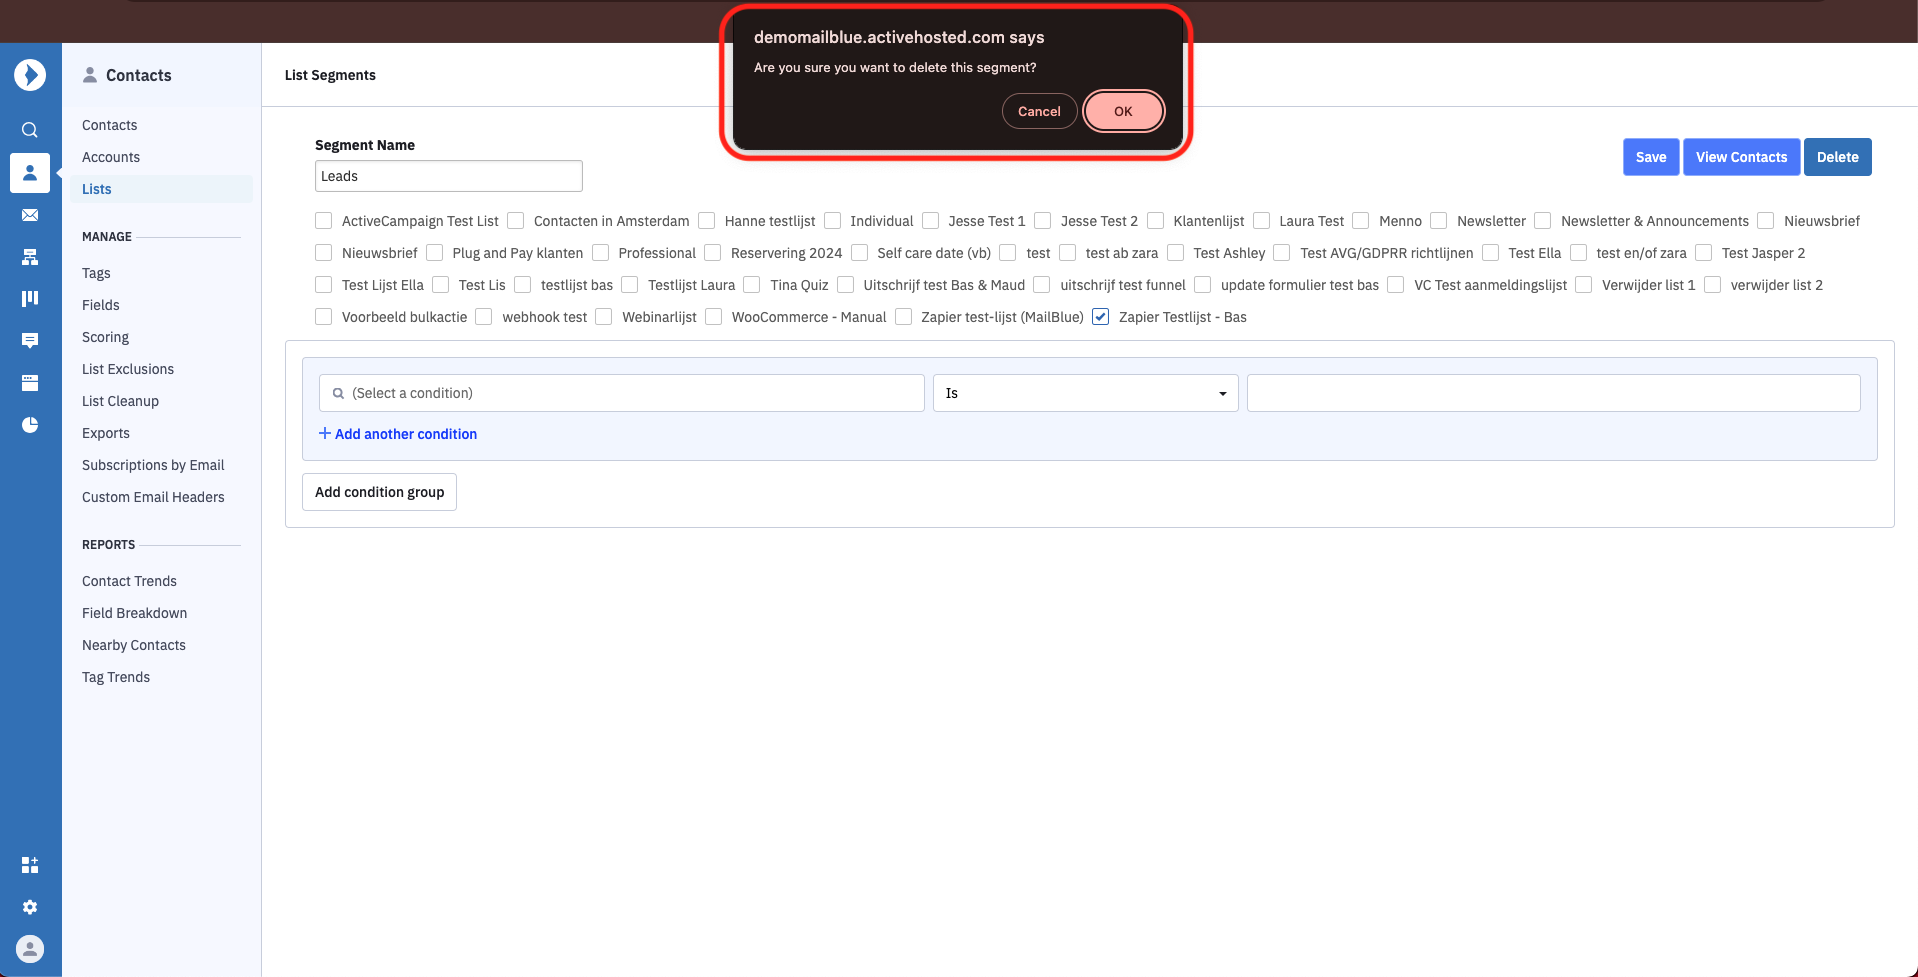
Task: Open the Automations icon in sidebar
Action: (30, 257)
